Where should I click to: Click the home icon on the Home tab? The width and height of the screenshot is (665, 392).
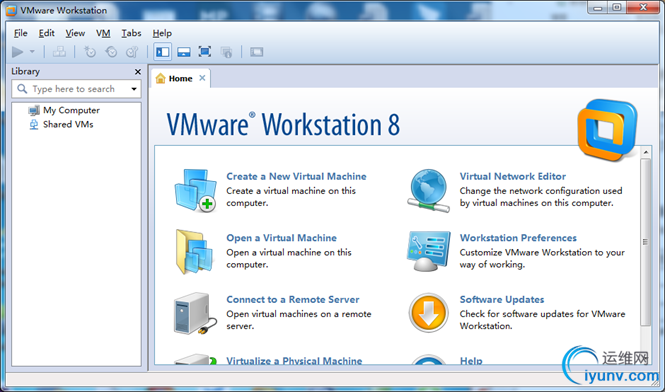pos(160,78)
